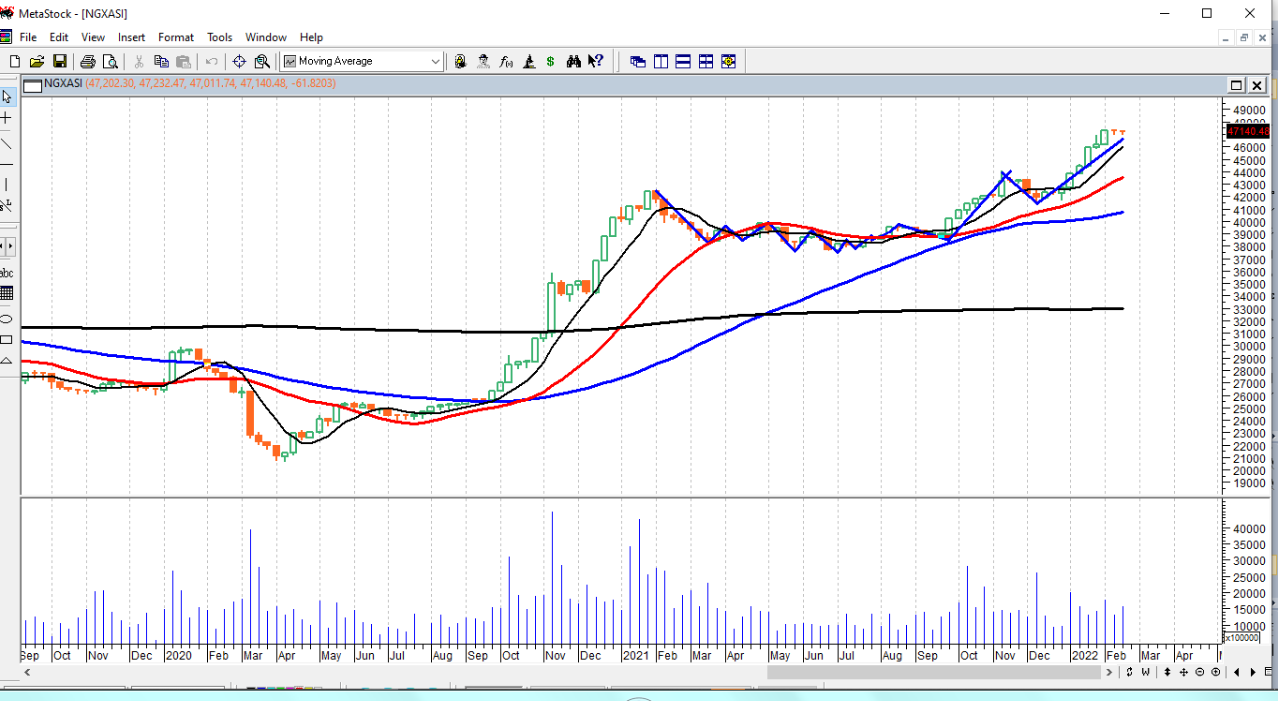Open The Explorer detective icon
Viewport: 1278px width, 701px height.
pos(483,61)
